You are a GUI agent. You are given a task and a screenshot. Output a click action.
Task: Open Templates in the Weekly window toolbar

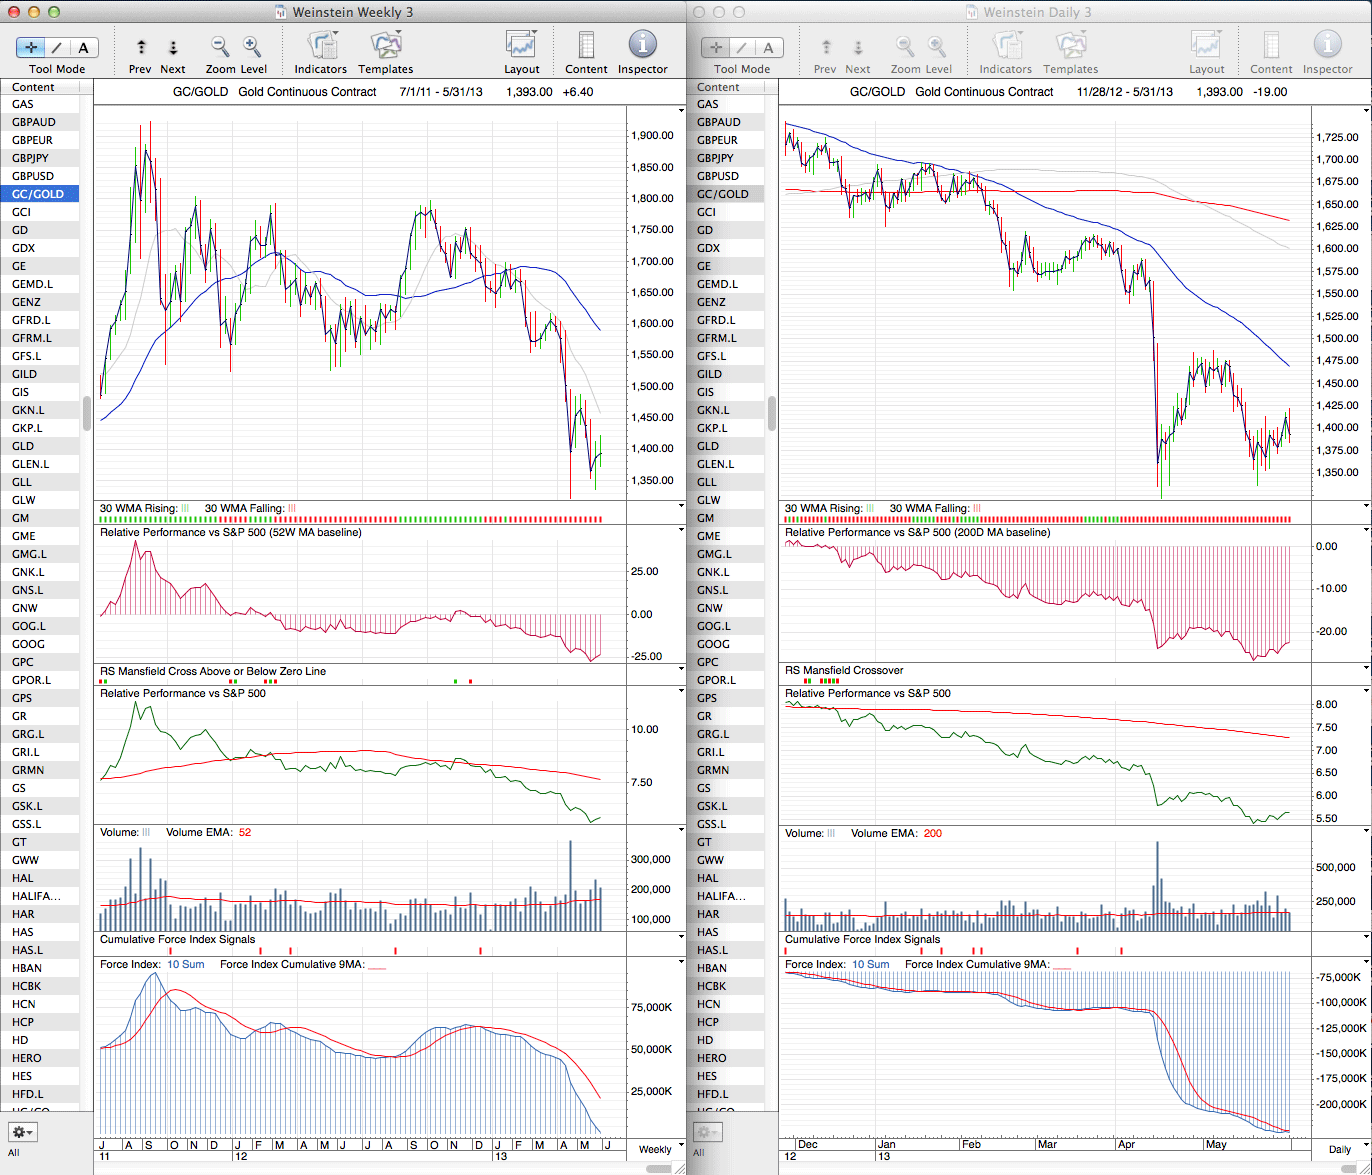[385, 46]
